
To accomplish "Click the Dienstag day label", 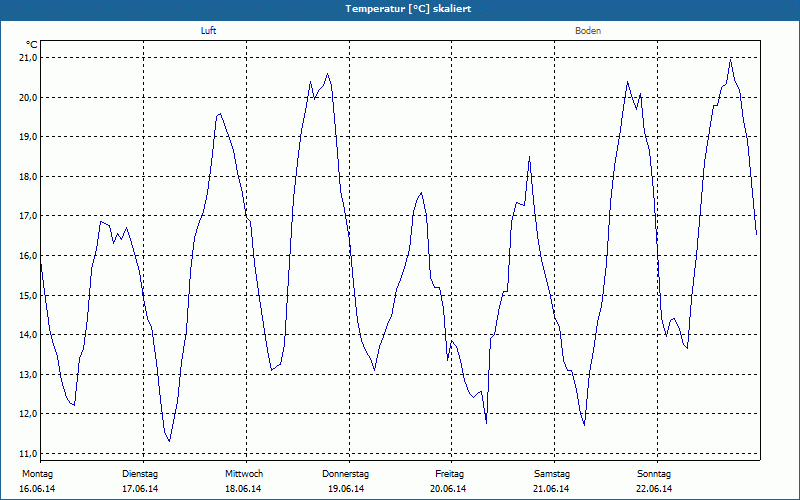I will click(140, 474).
